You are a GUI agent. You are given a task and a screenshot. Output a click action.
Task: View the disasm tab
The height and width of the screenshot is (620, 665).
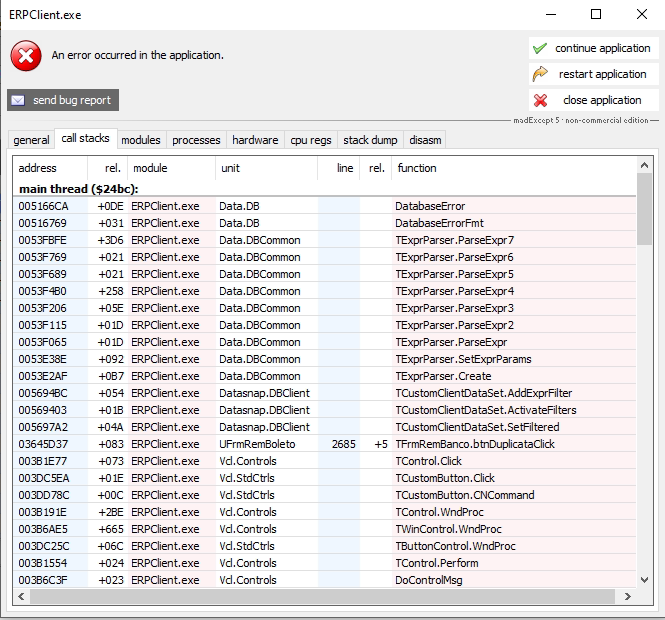coord(425,140)
